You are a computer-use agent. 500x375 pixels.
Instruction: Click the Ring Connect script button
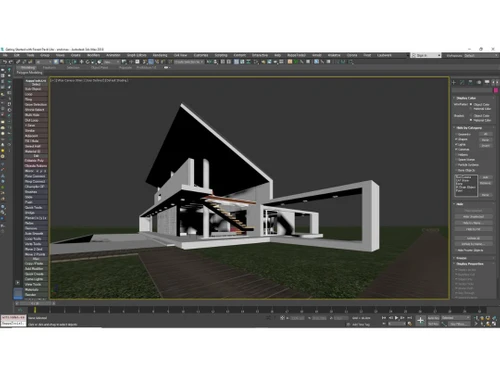tap(36, 181)
